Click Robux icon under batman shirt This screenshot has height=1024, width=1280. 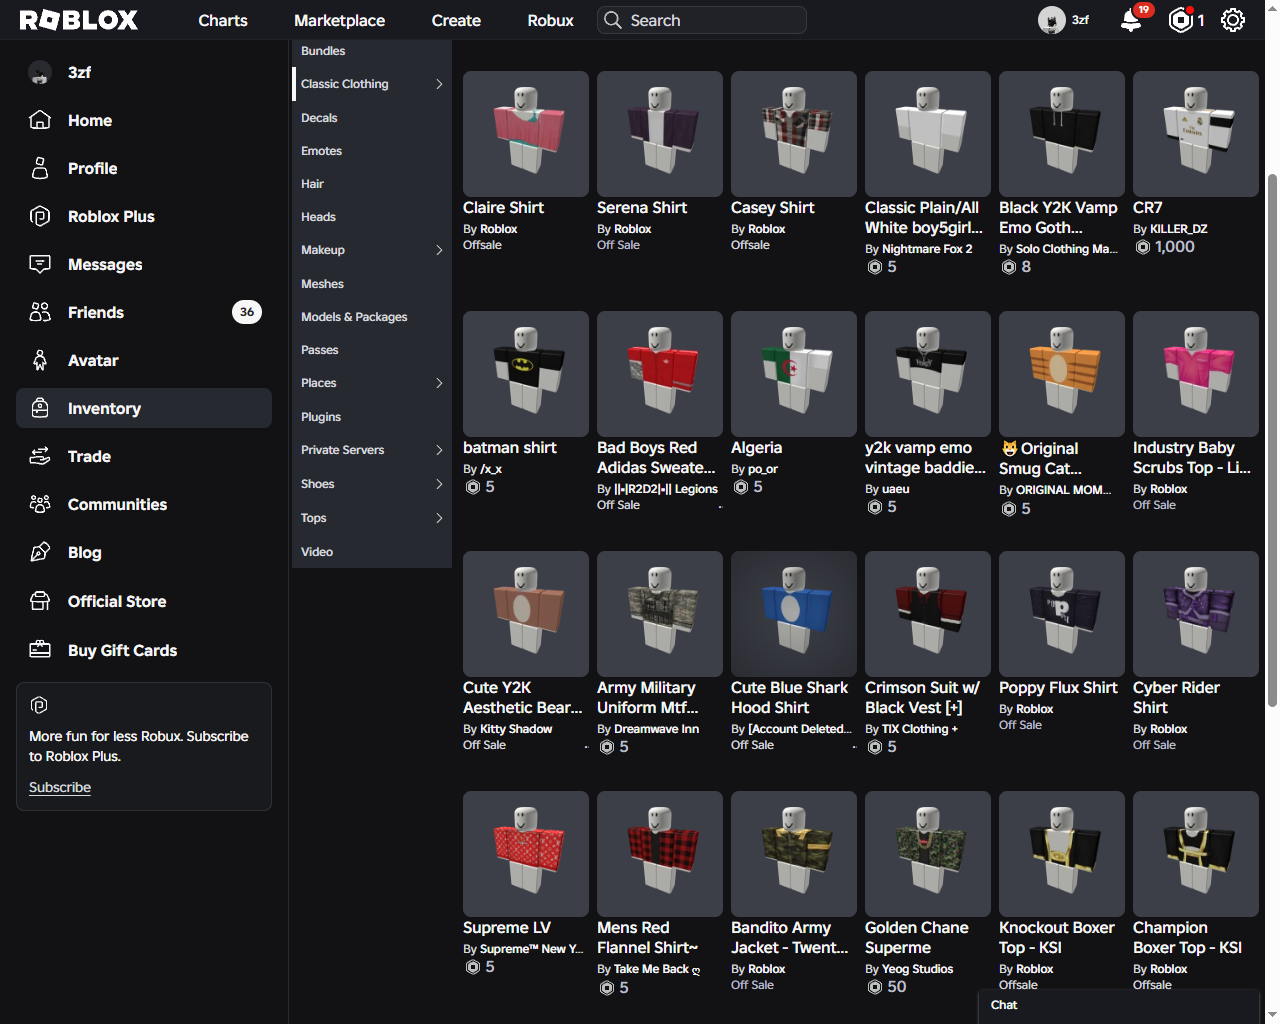pyautogui.click(x=473, y=487)
